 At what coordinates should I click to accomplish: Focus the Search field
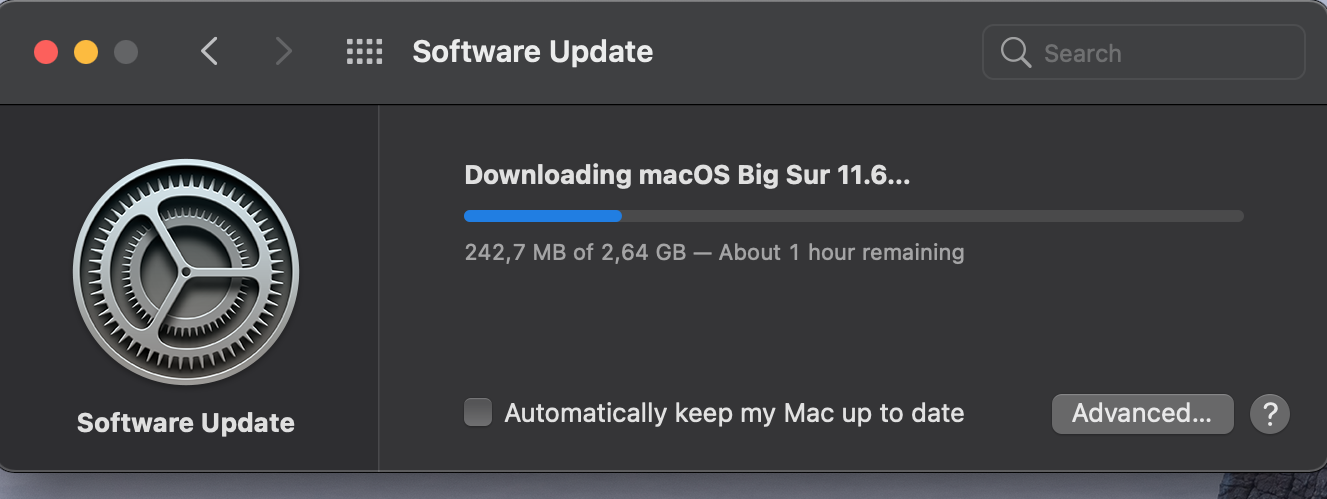1144,53
